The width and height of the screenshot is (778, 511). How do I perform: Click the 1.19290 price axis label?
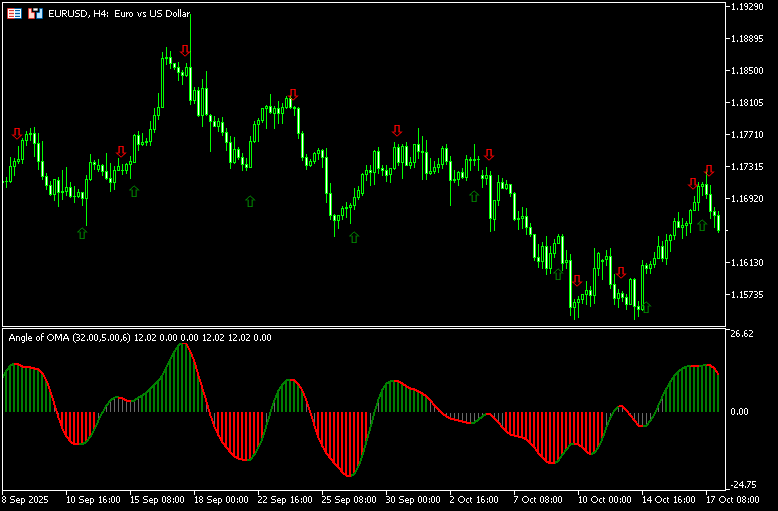746,7
